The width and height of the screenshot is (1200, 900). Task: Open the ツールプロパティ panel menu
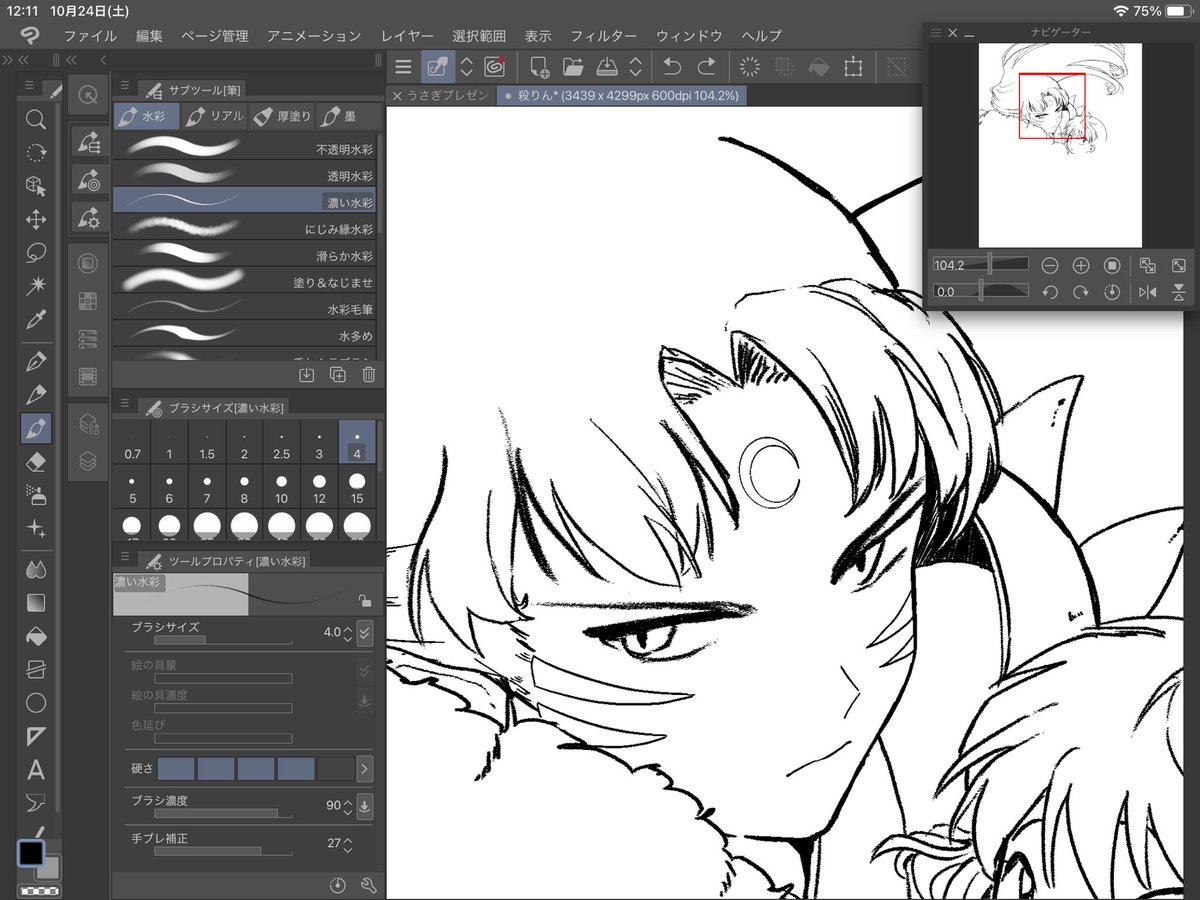(125, 559)
